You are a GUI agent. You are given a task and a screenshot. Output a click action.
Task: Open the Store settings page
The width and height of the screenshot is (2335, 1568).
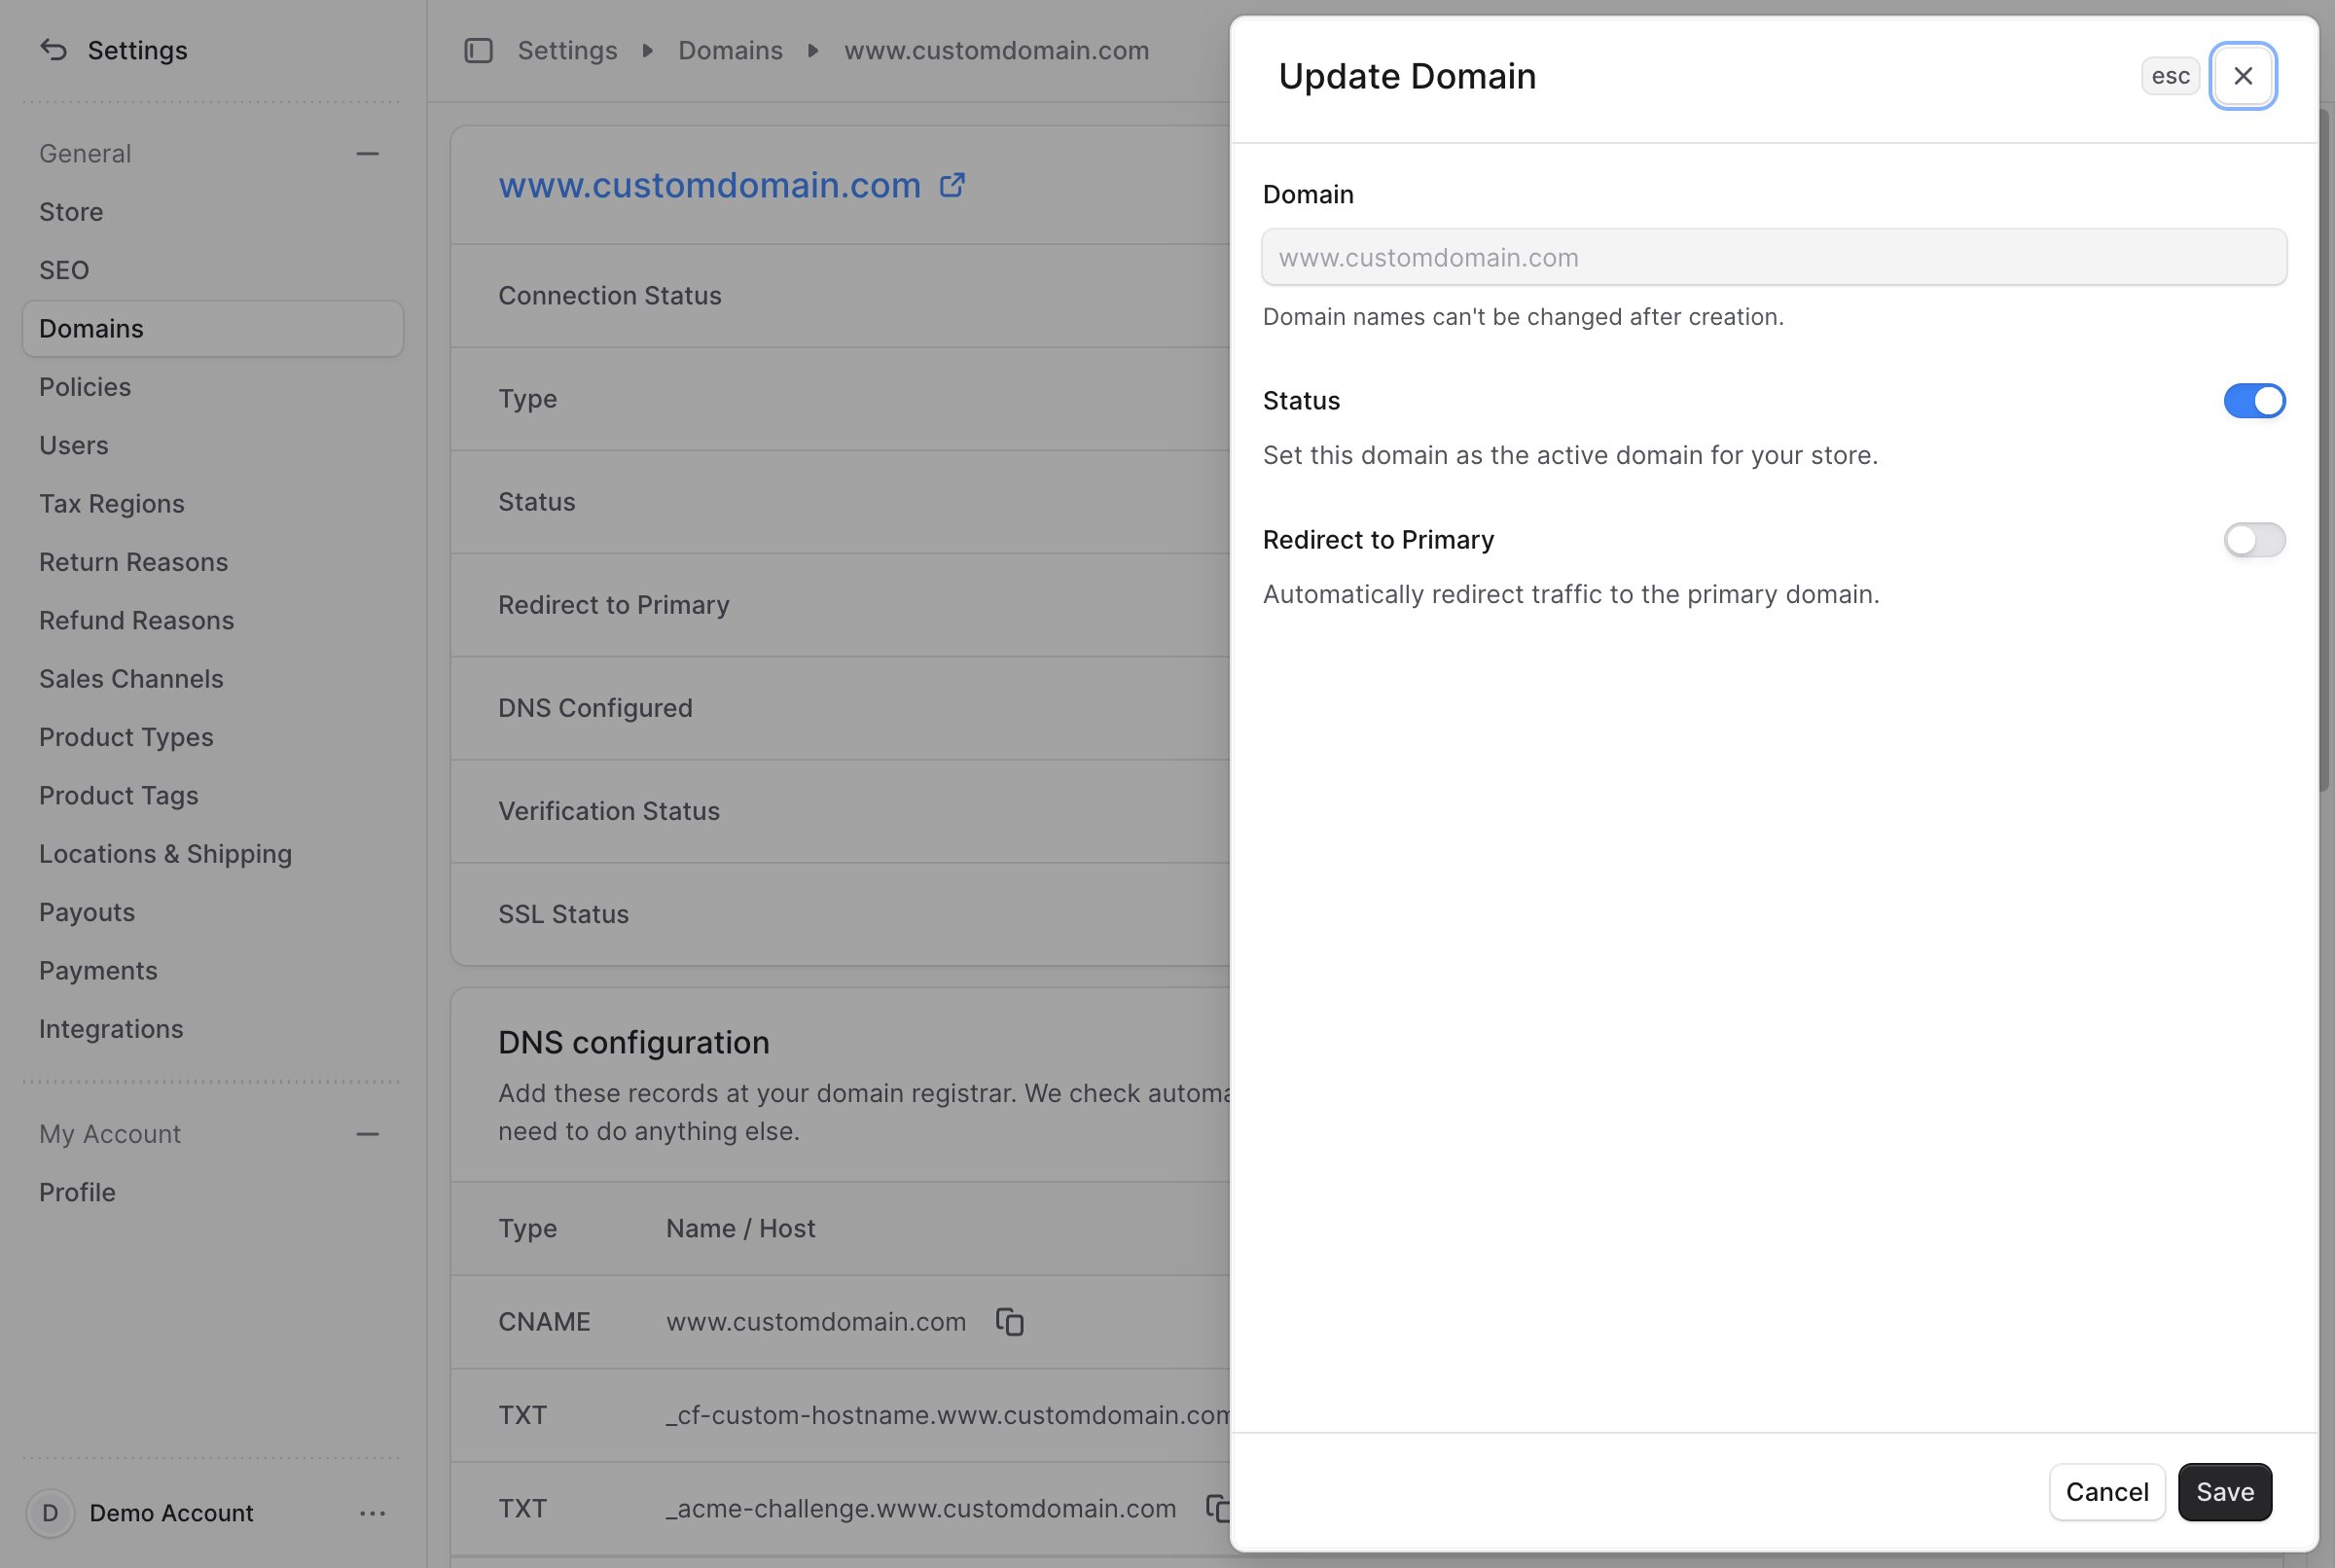[x=213, y=212]
